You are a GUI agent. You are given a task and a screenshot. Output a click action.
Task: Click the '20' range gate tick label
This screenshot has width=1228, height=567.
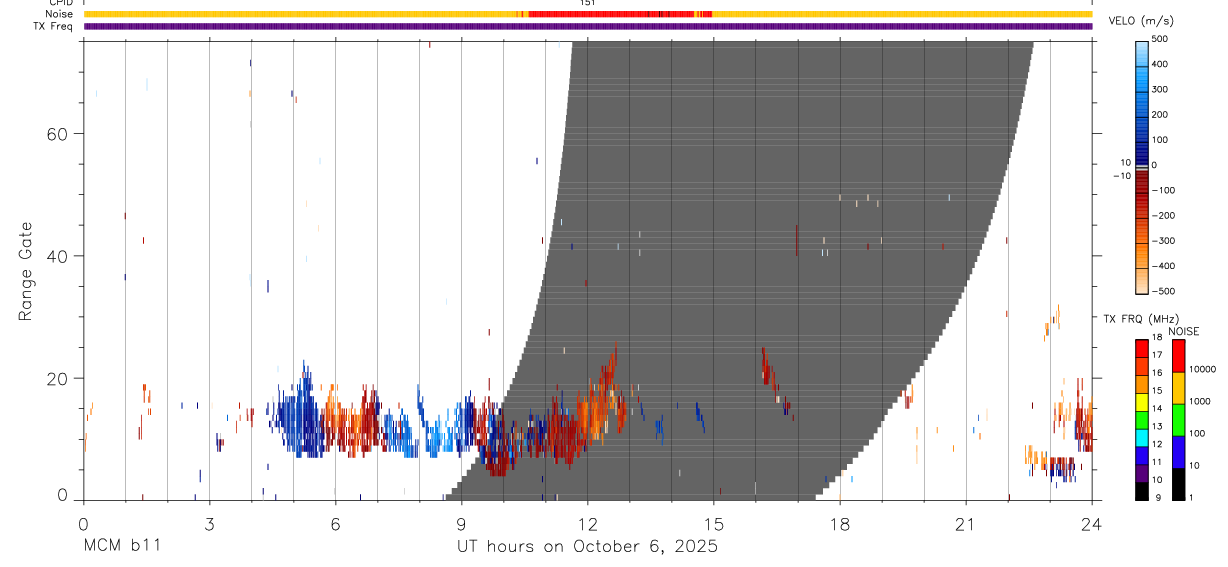57,378
